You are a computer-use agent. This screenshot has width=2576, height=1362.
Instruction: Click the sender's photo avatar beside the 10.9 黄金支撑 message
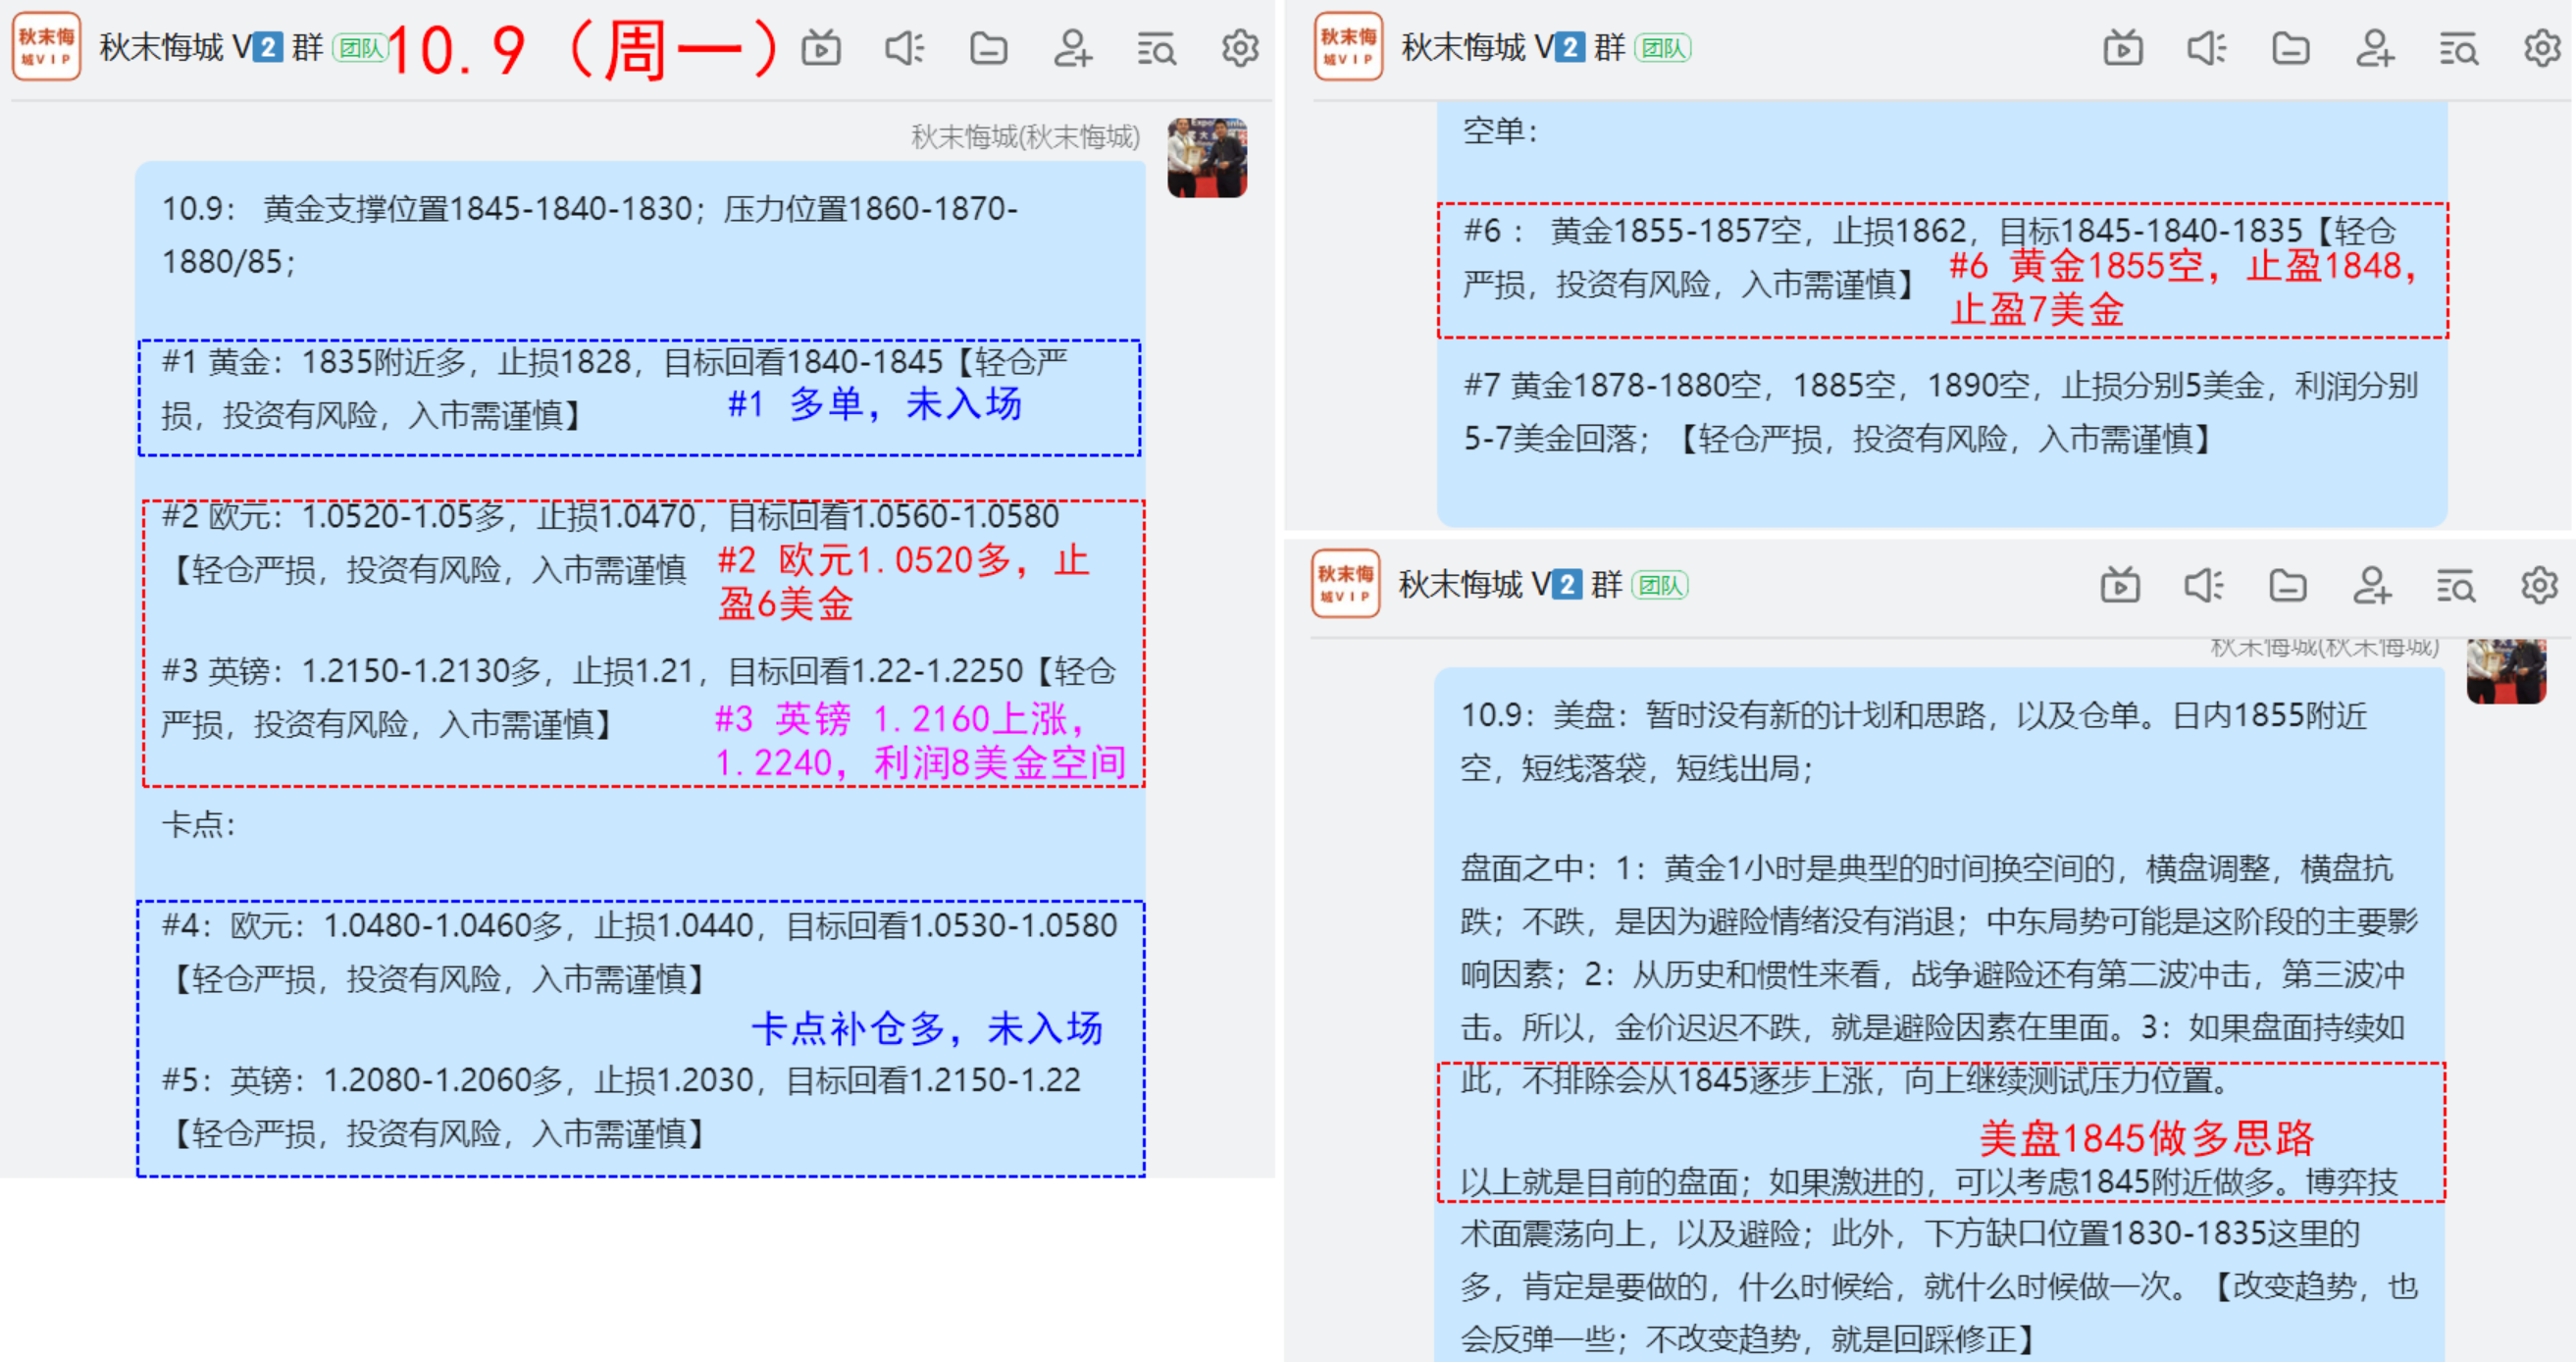click(1207, 157)
